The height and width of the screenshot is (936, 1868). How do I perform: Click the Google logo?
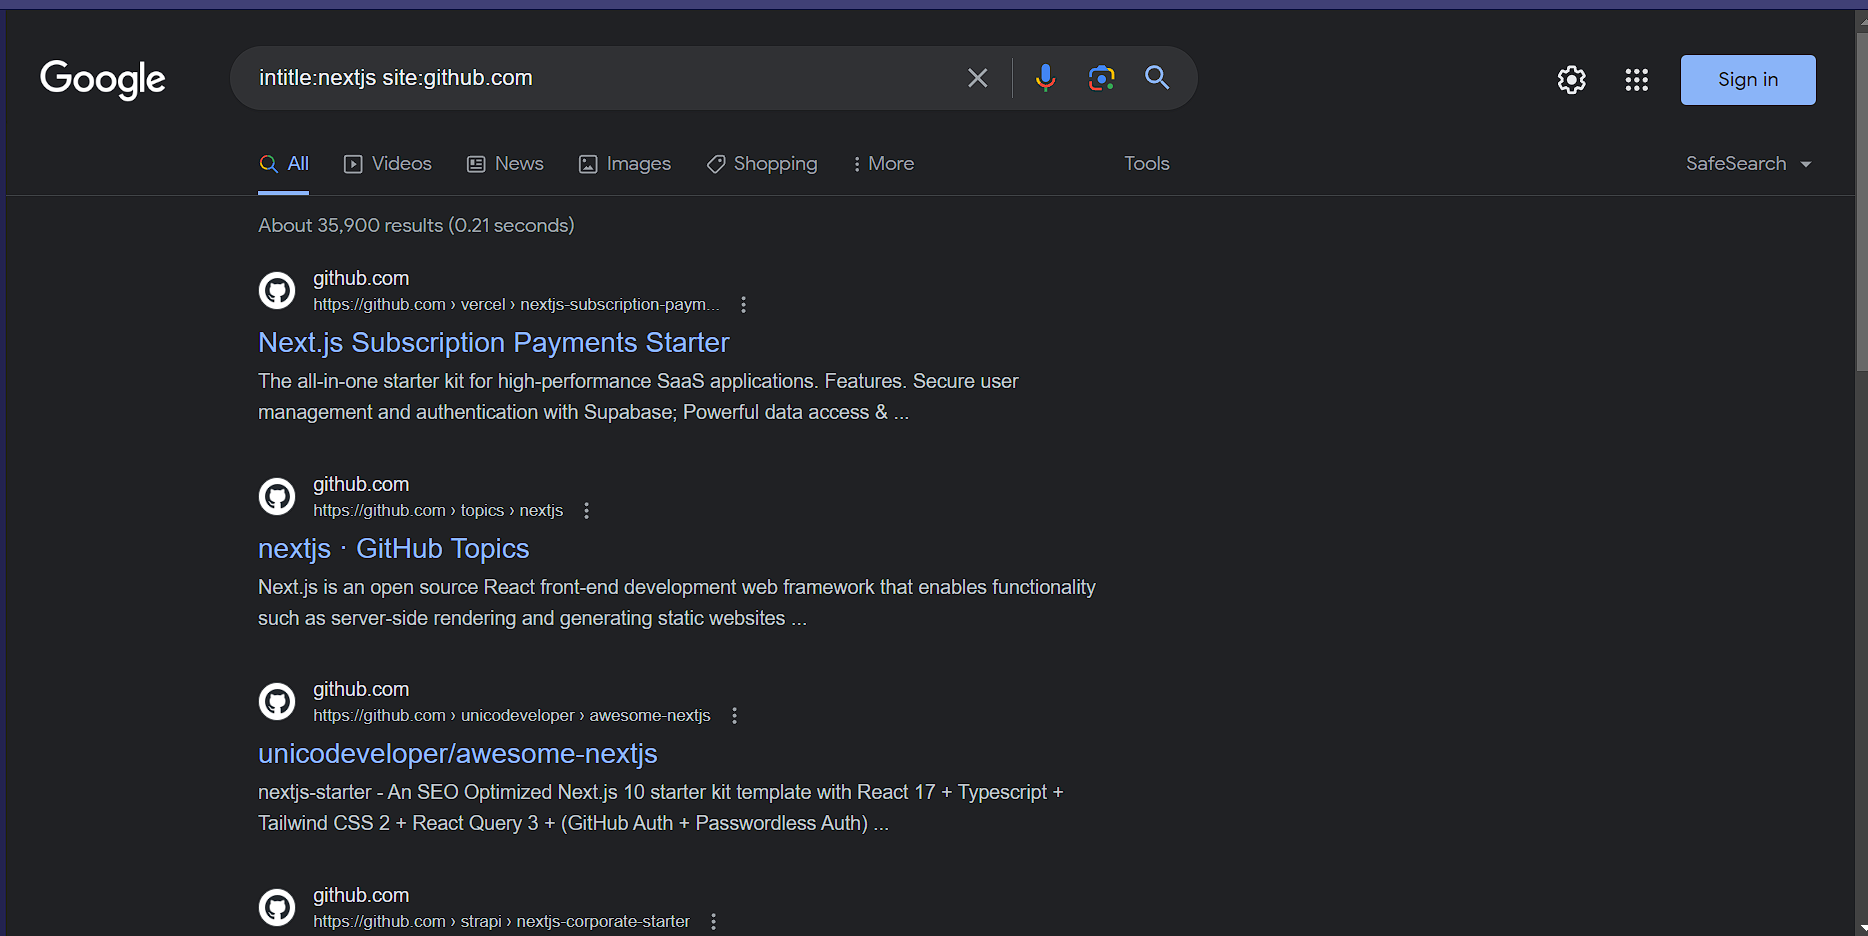pyautogui.click(x=103, y=79)
